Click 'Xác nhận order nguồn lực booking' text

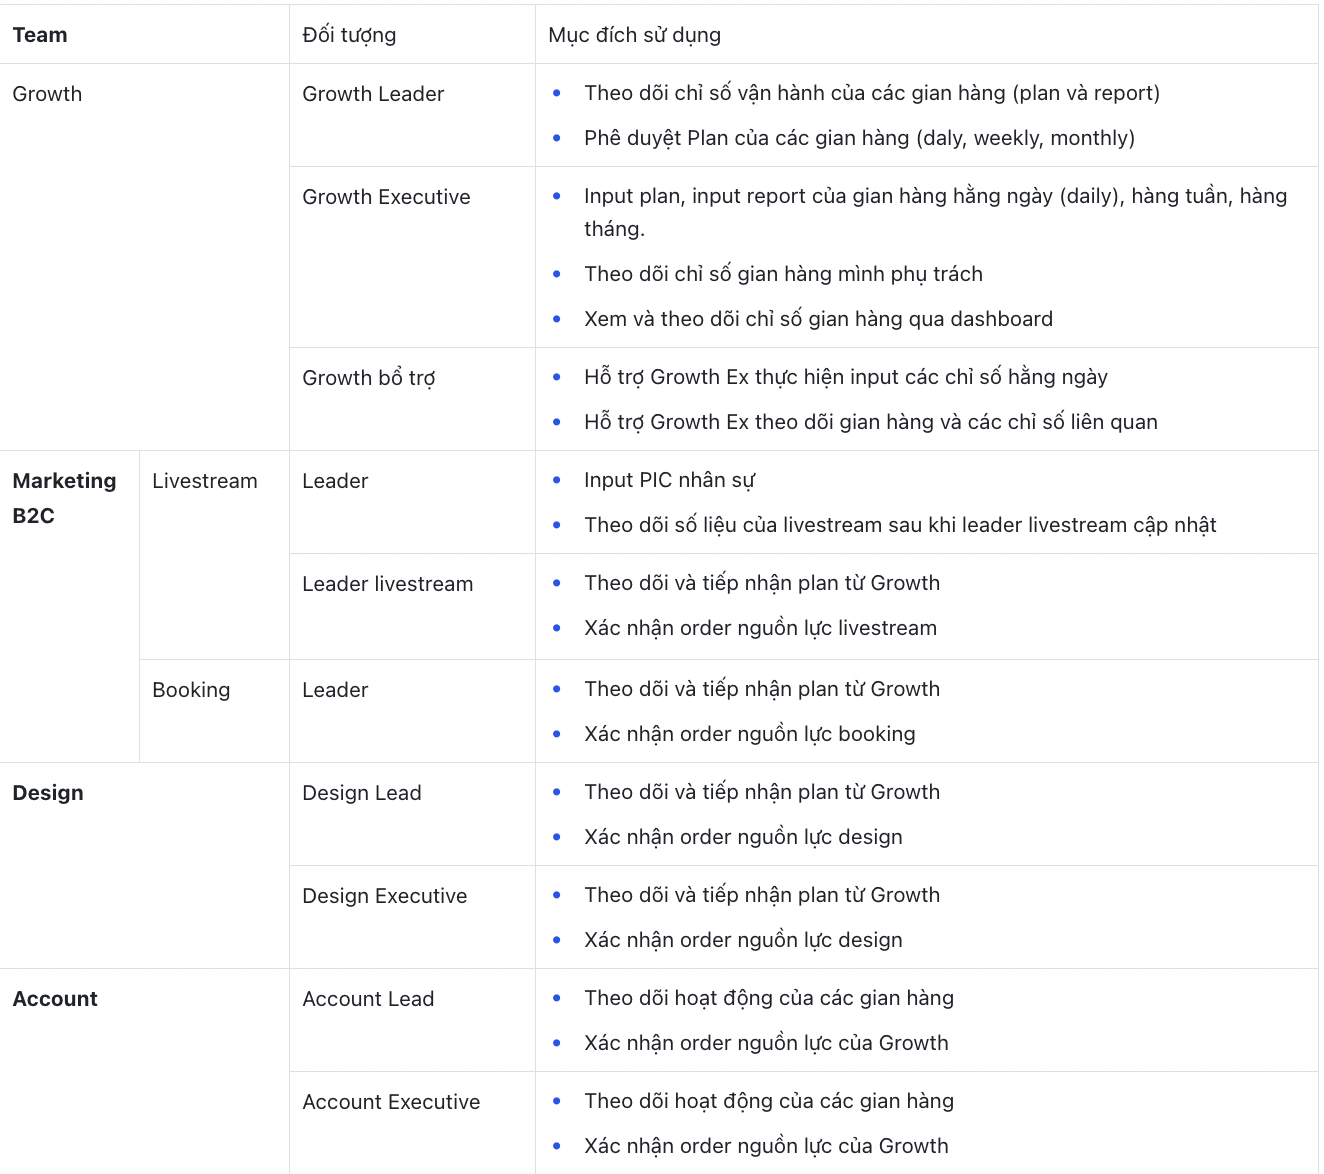[749, 734]
